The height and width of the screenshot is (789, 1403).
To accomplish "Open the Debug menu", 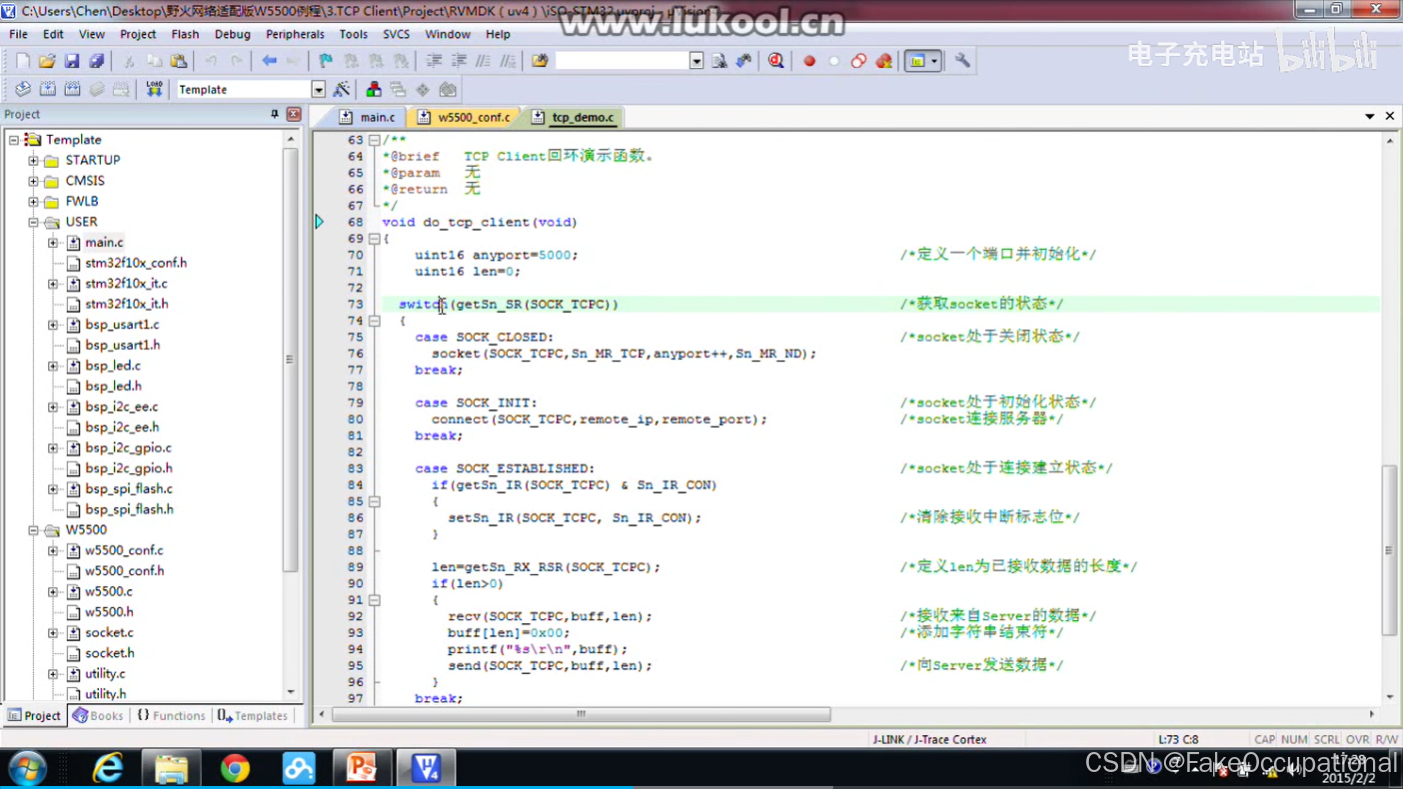I will click(232, 34).
